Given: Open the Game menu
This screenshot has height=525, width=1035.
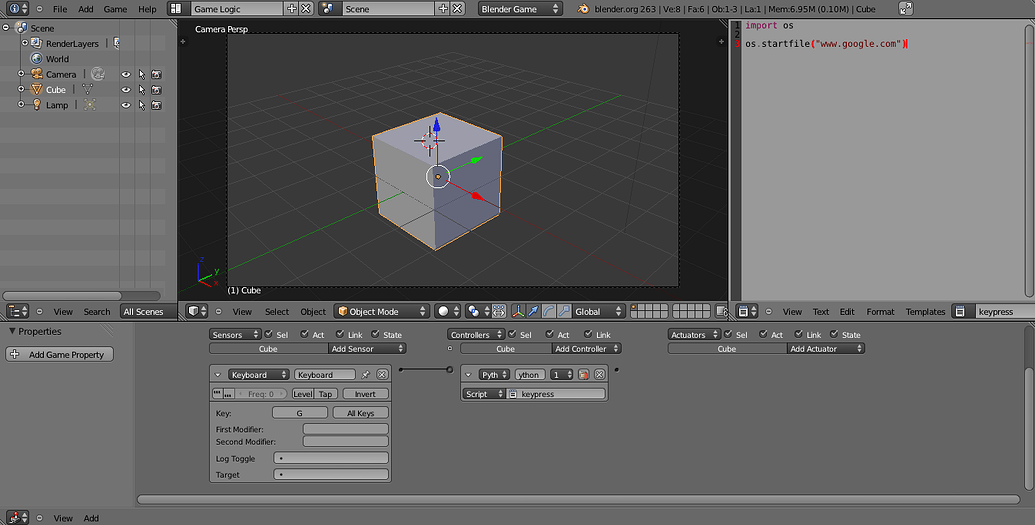Looking at the screenshot, I should pos(115,9).
